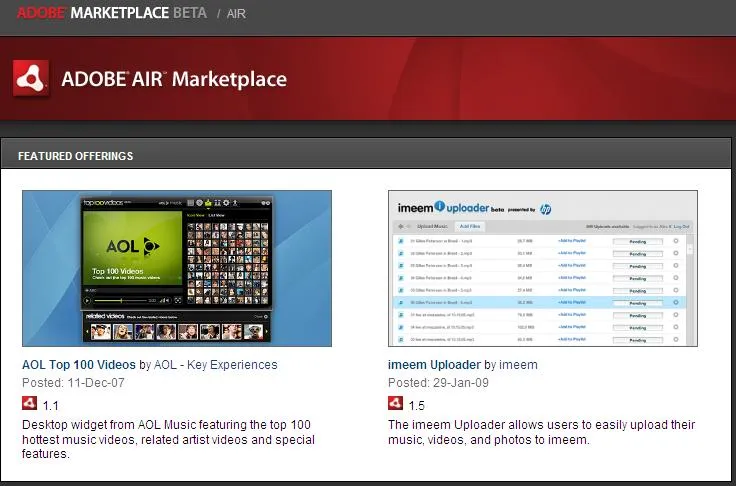Click imeem Uploader screenshot thumbnail
This screenshot has height=486, width=736.
(543, 268)
